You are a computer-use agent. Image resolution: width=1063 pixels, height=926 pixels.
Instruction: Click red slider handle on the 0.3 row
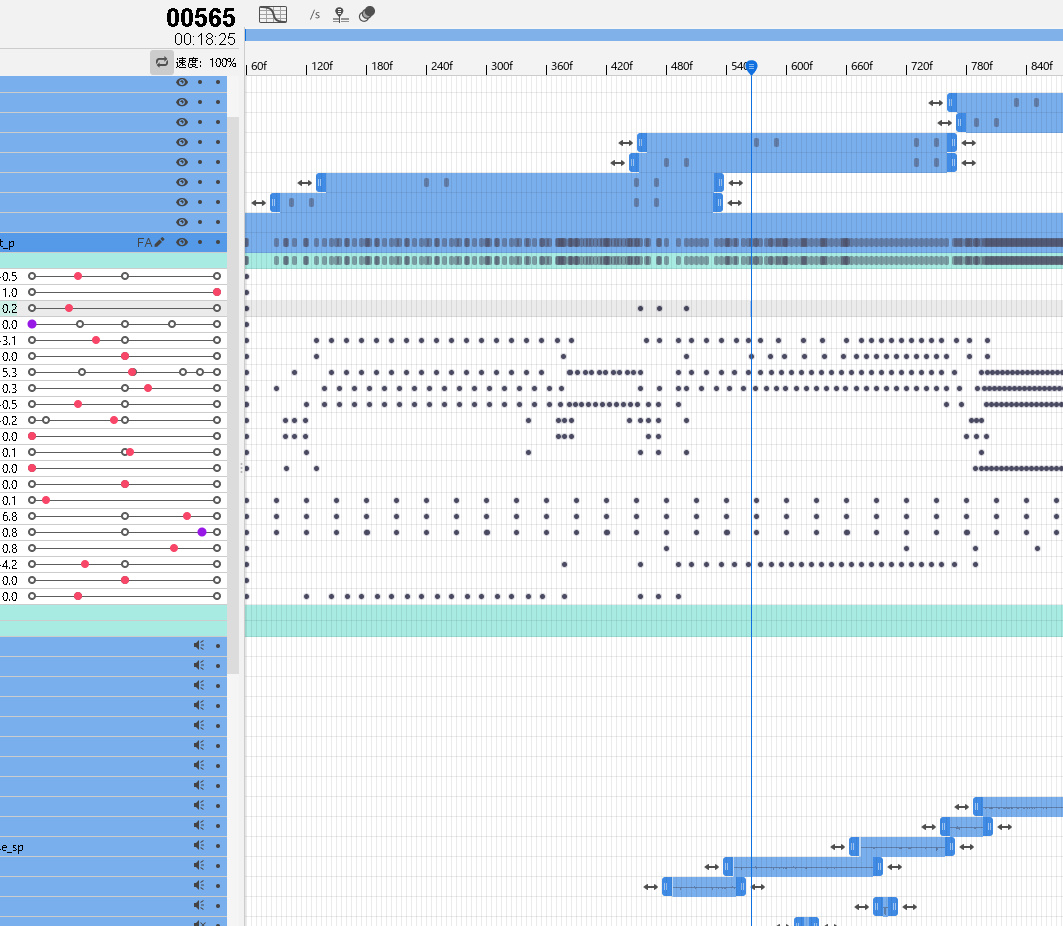148,388
